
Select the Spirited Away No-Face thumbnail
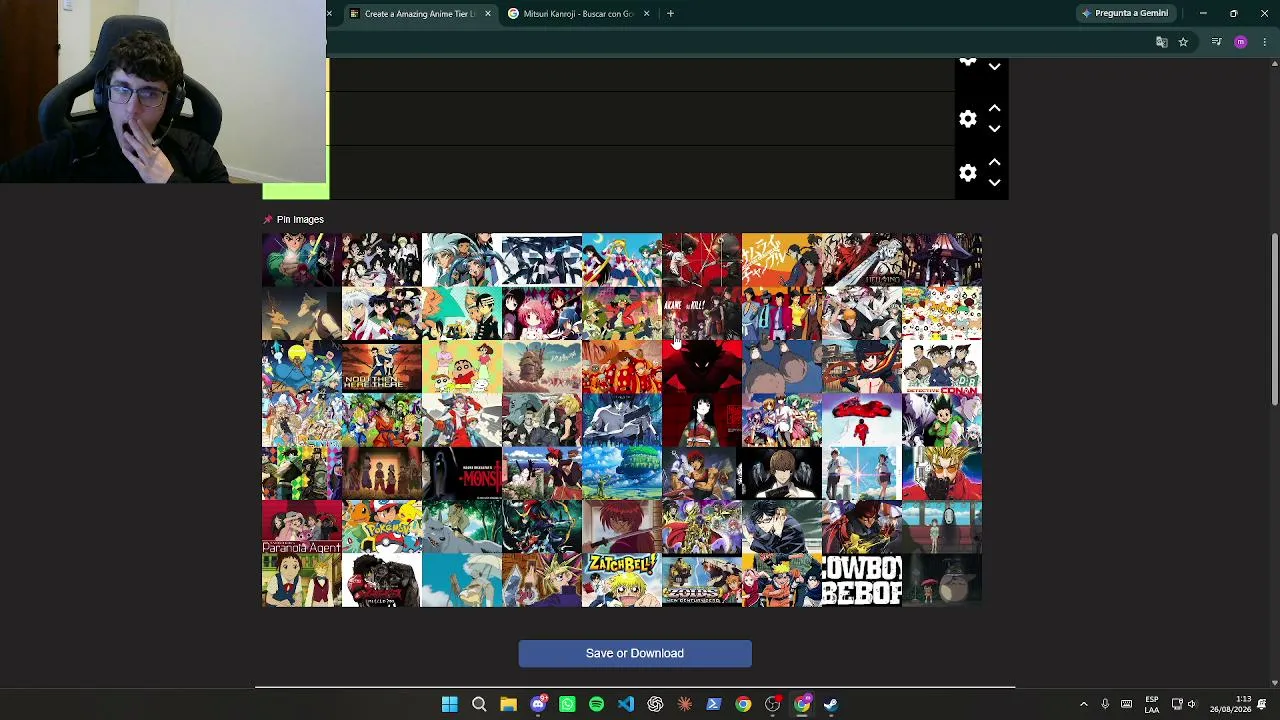[942, 527]
